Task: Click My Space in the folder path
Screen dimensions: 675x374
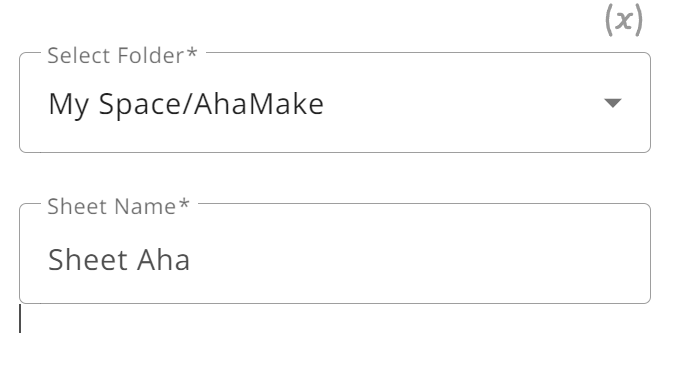Action: tap(113, 105)
